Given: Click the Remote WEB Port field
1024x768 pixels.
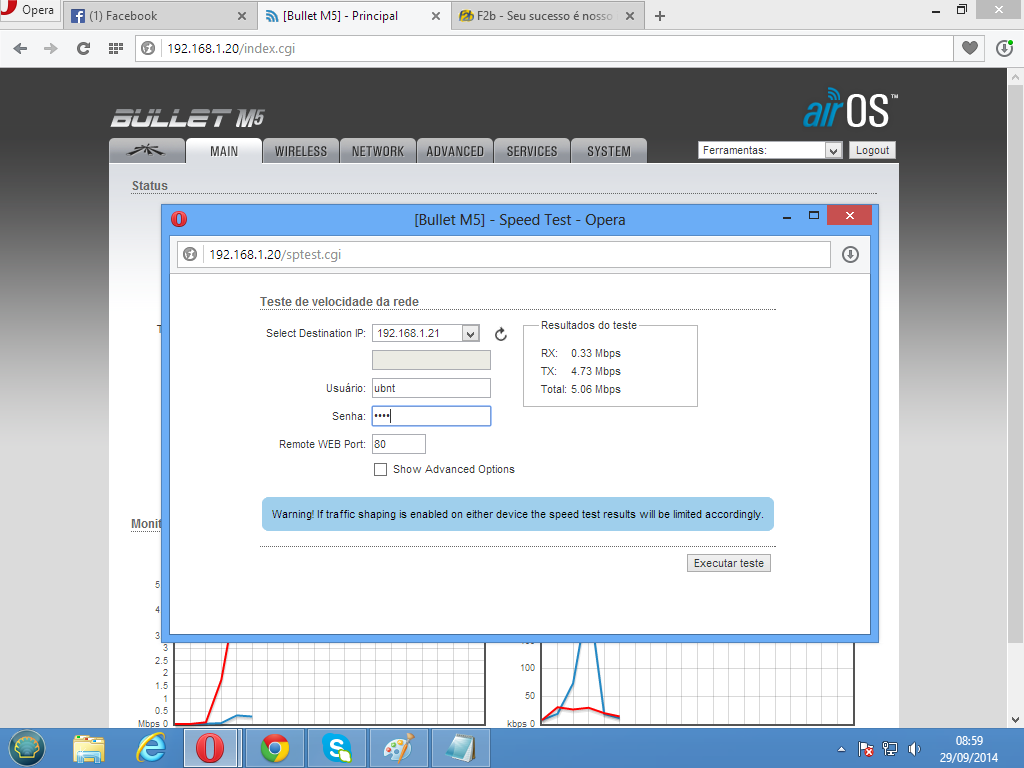Looking at the screenshot, I should (x=399, y=444).
